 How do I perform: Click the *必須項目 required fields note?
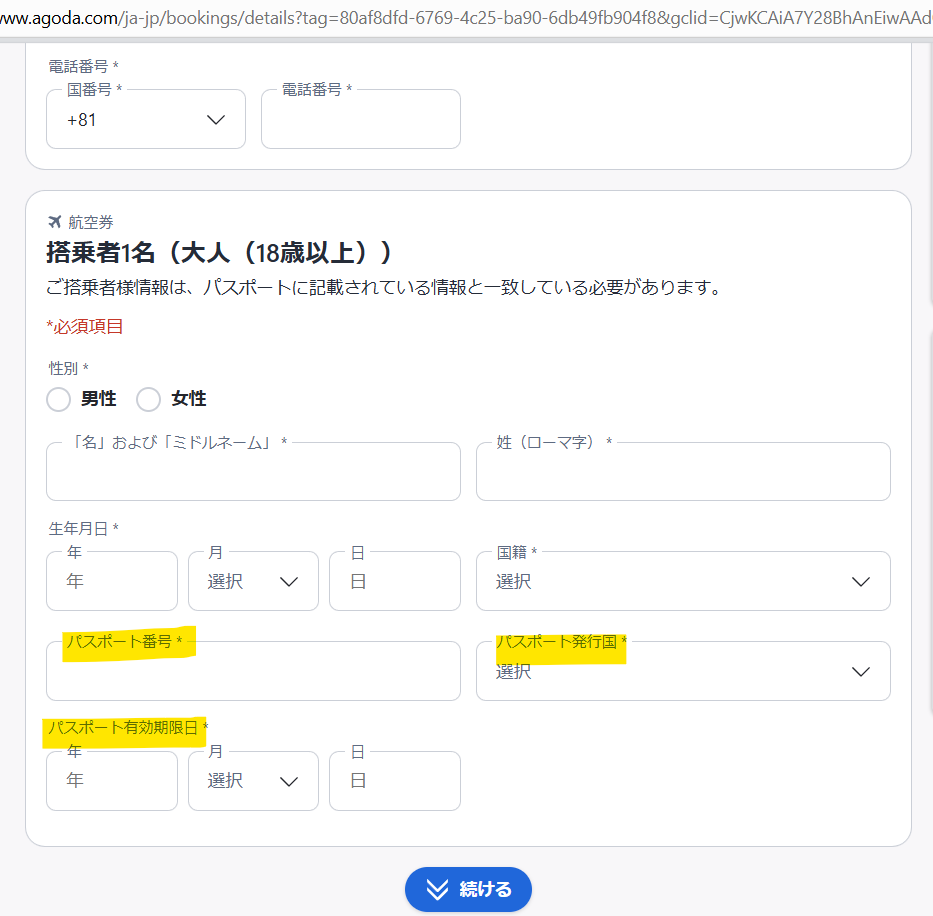point(85,326)
